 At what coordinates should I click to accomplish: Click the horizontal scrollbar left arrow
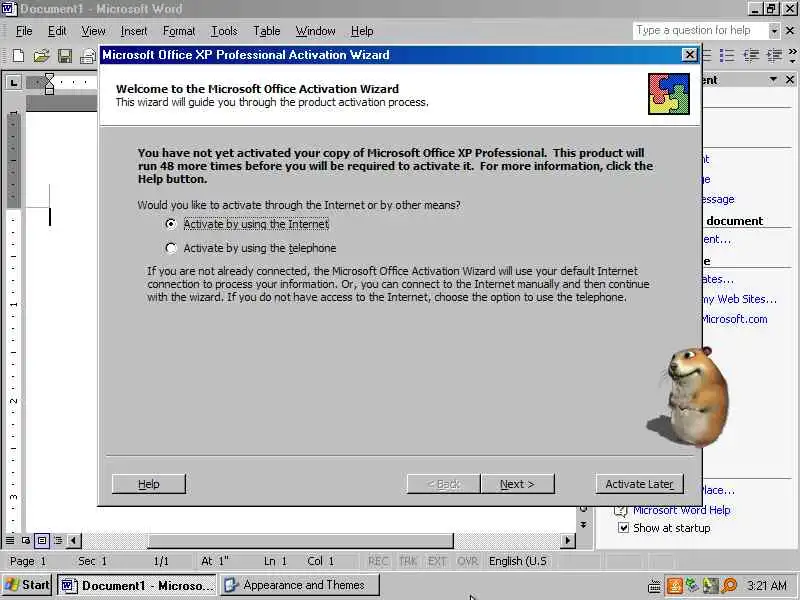tap(73, 540)
